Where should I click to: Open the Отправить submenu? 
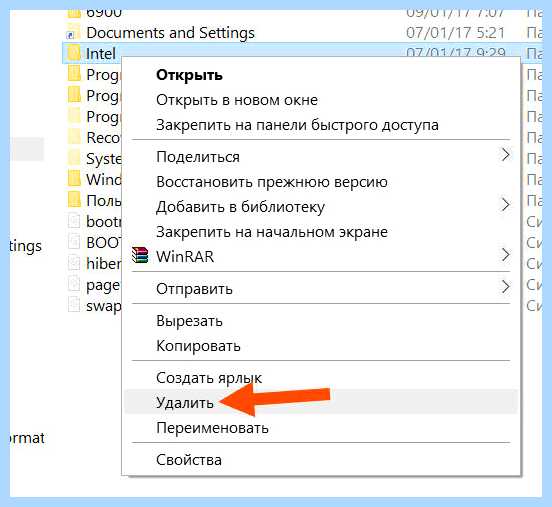[x=321, y=288]
